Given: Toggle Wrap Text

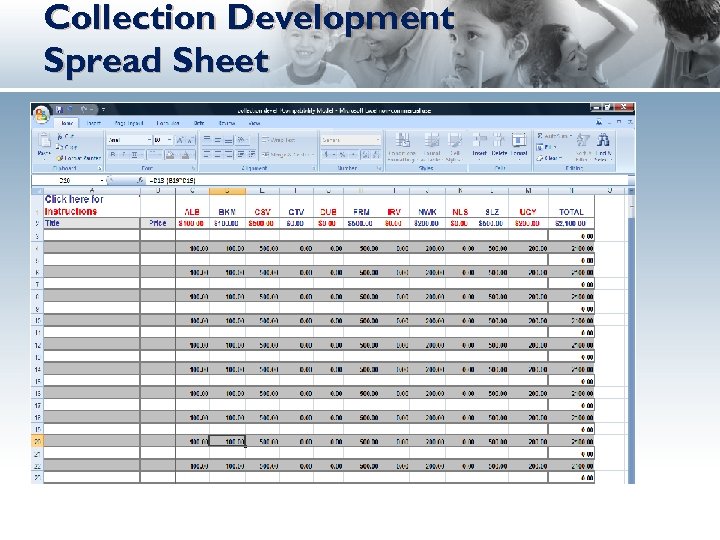Looking at the screenshot, I should [279, 140].
